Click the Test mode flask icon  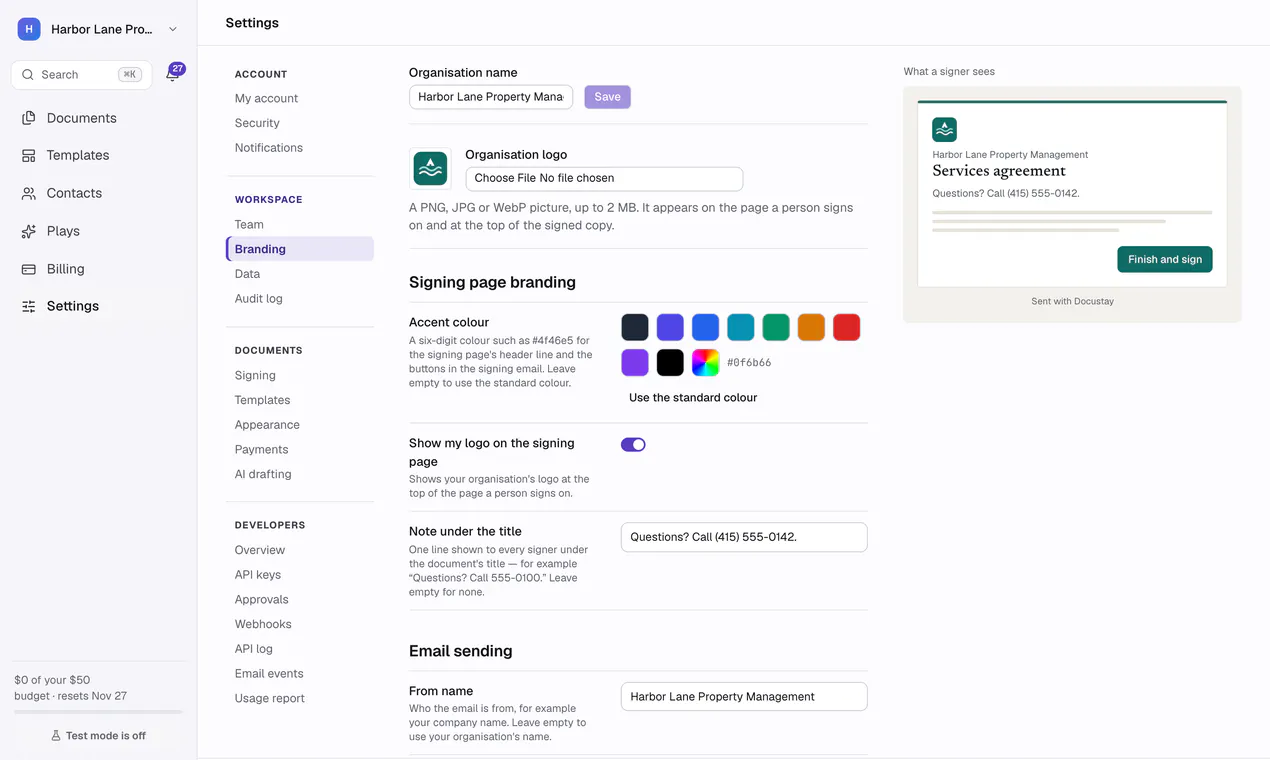pyautogui.click(x=56, y=736)
